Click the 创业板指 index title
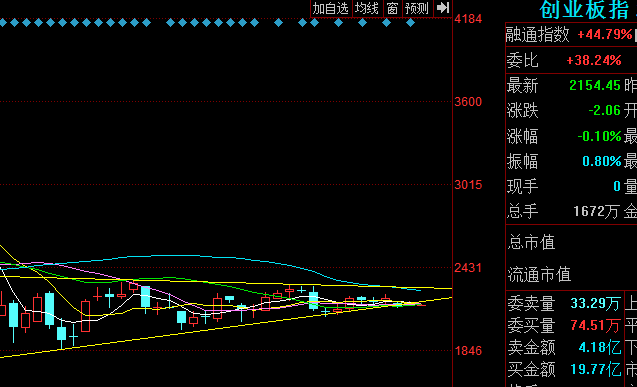637x387 pixels. [585, 10]
